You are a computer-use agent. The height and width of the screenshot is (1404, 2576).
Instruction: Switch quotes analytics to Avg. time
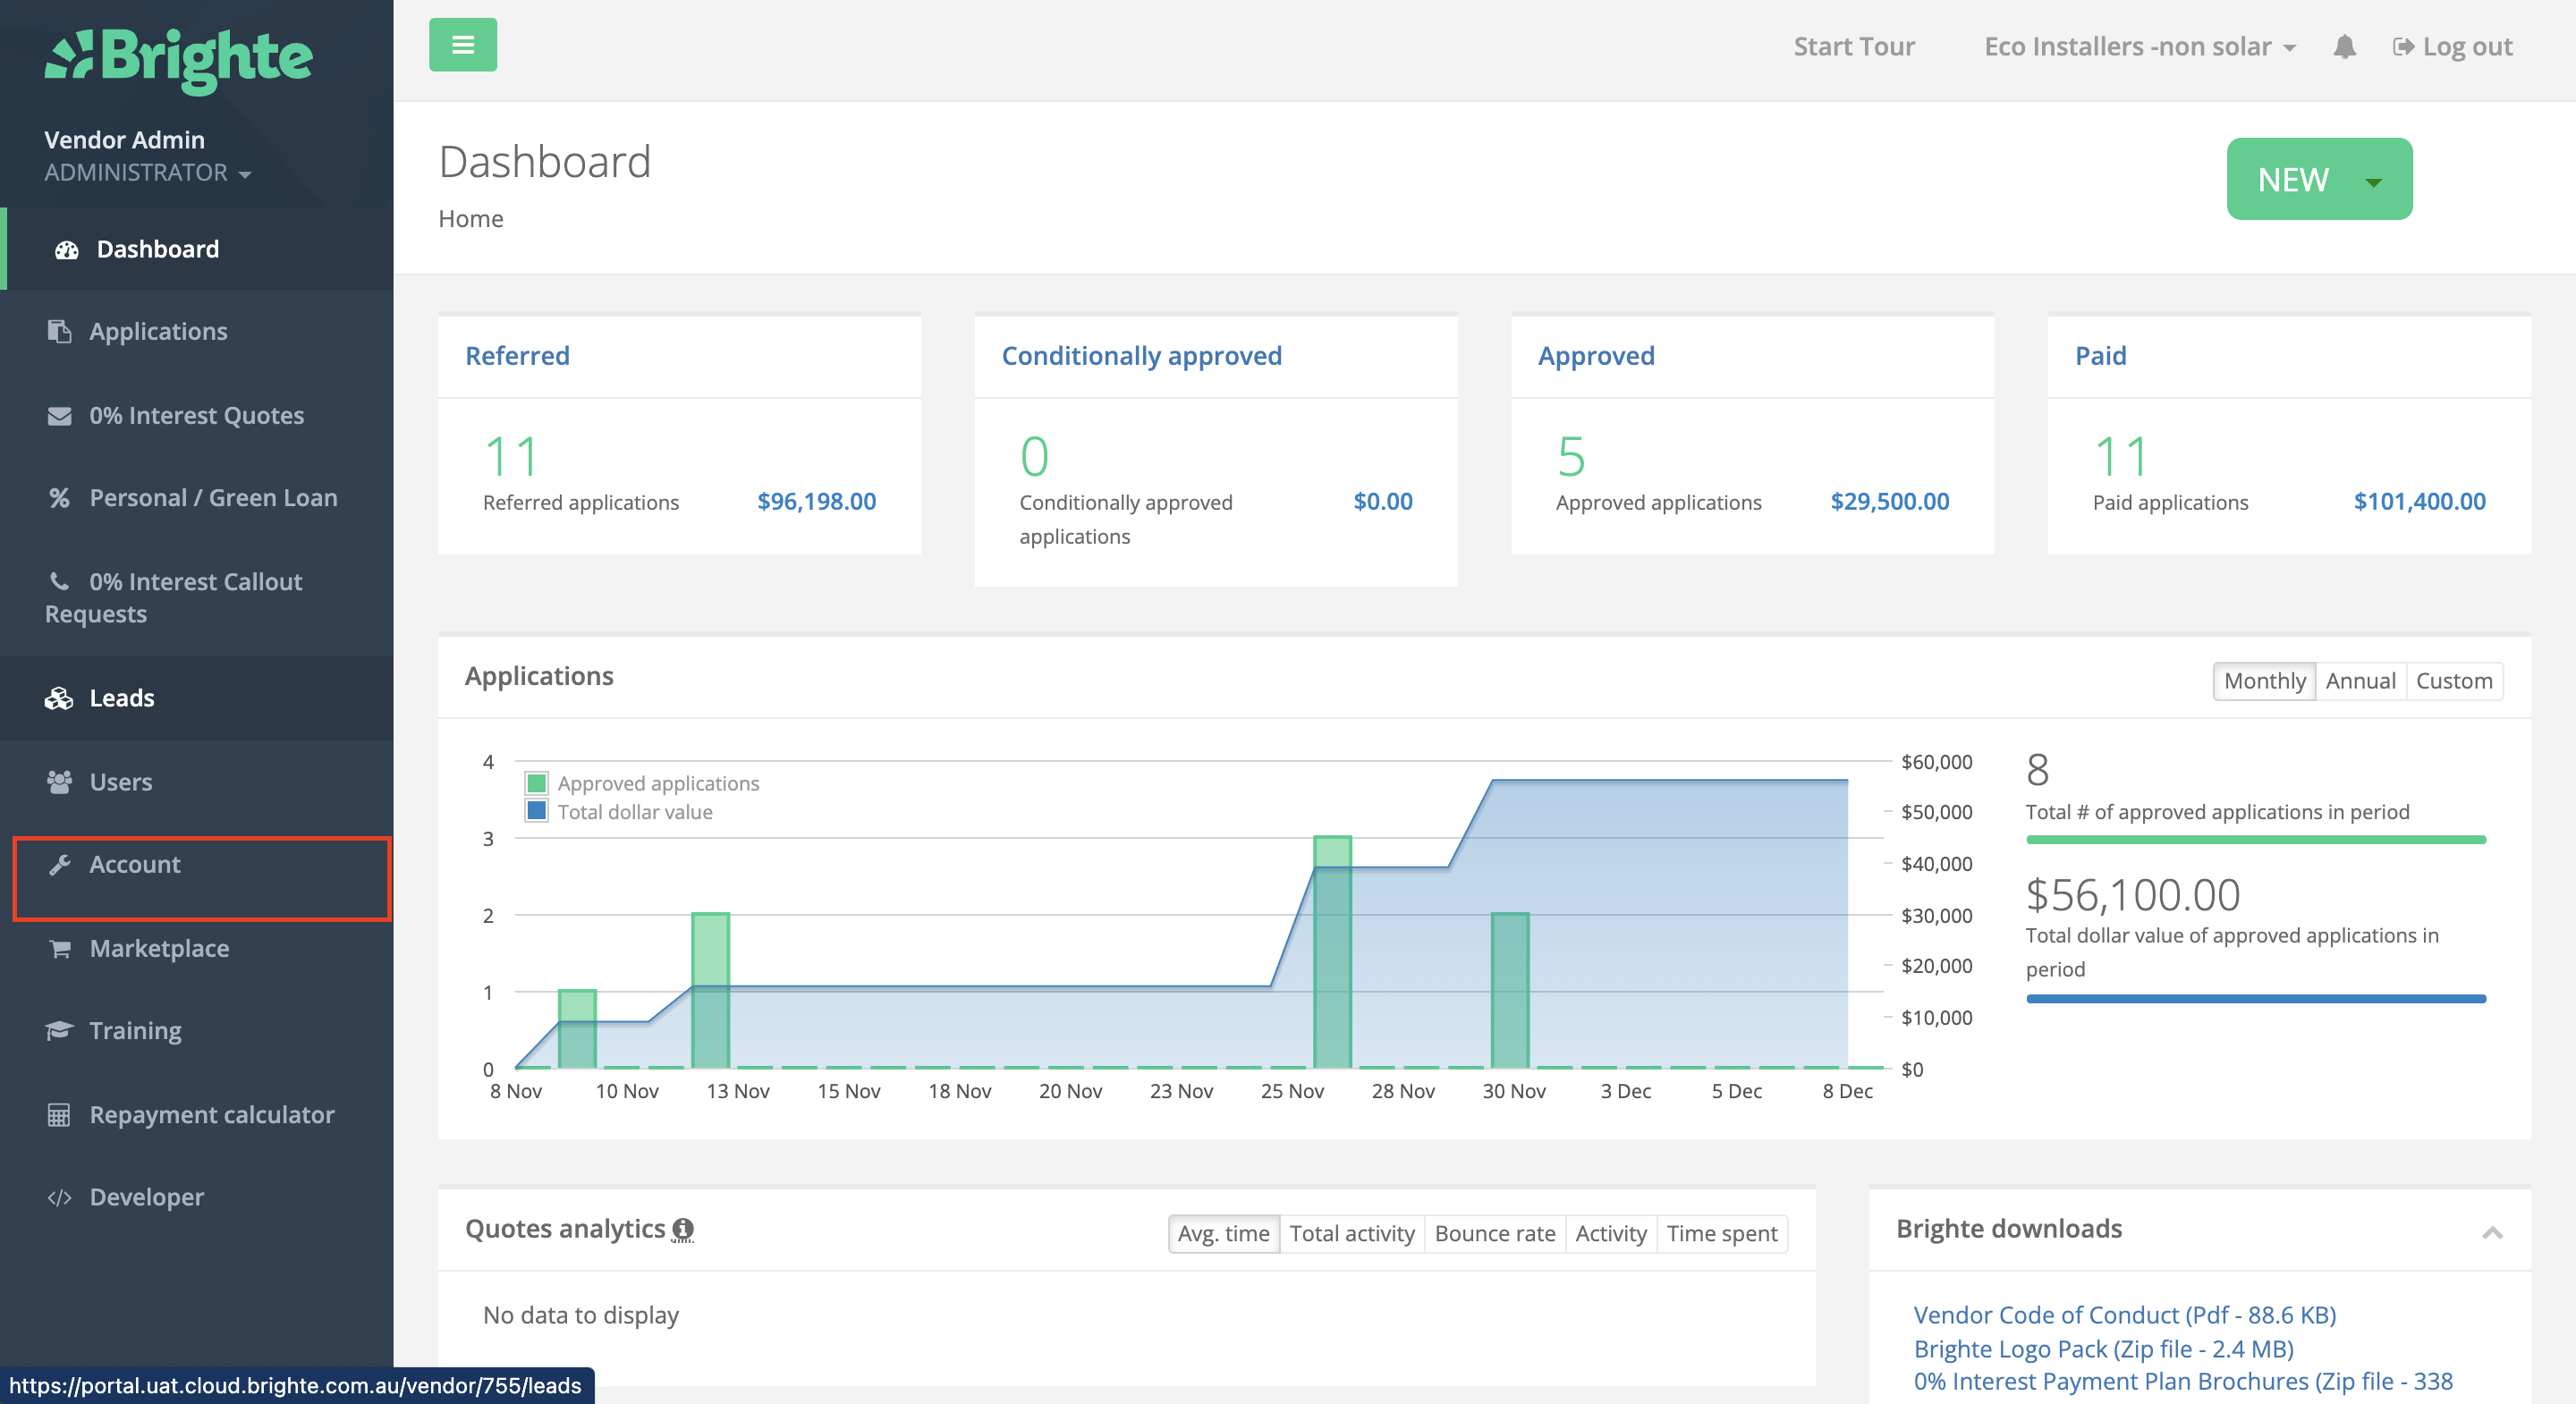[1223, 1234]
